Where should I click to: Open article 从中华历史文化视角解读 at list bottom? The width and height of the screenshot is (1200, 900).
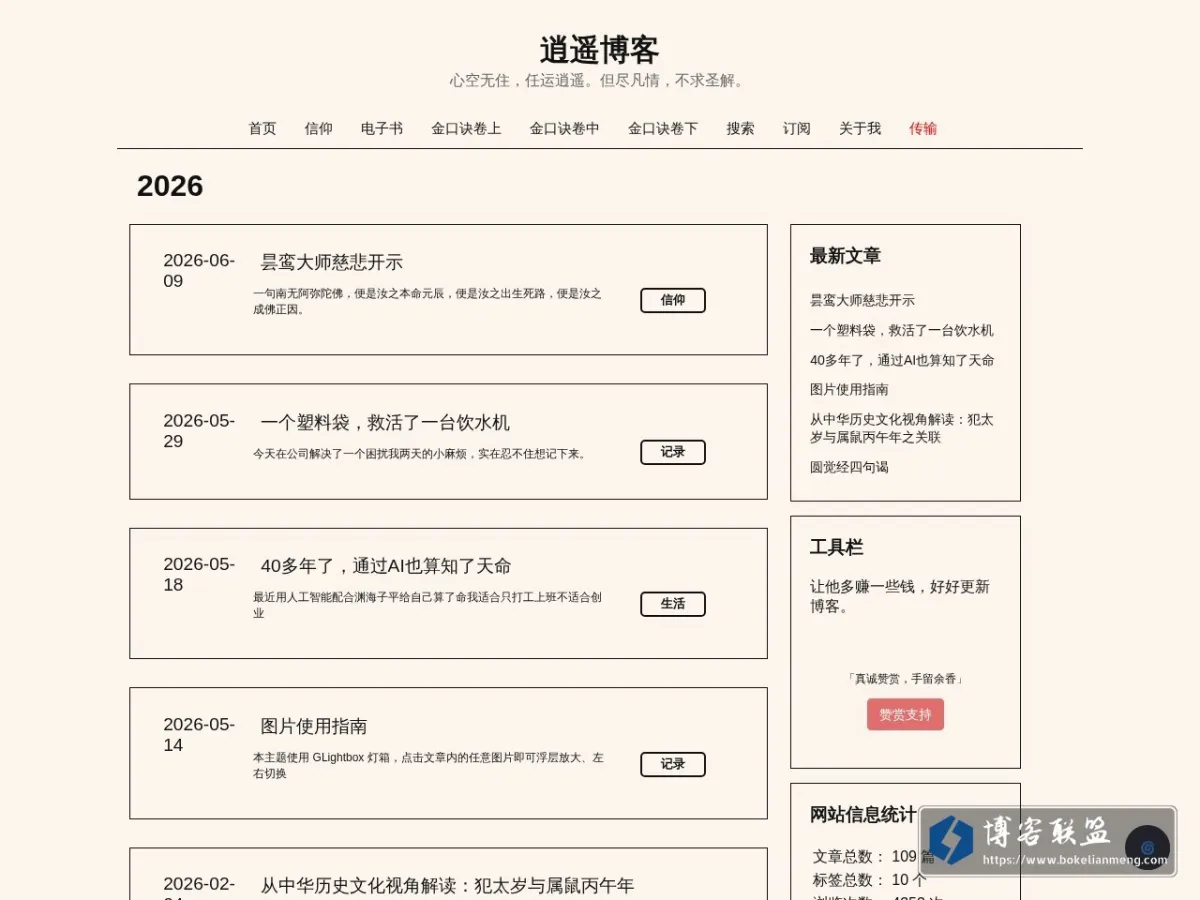click(x=447, y=885)
